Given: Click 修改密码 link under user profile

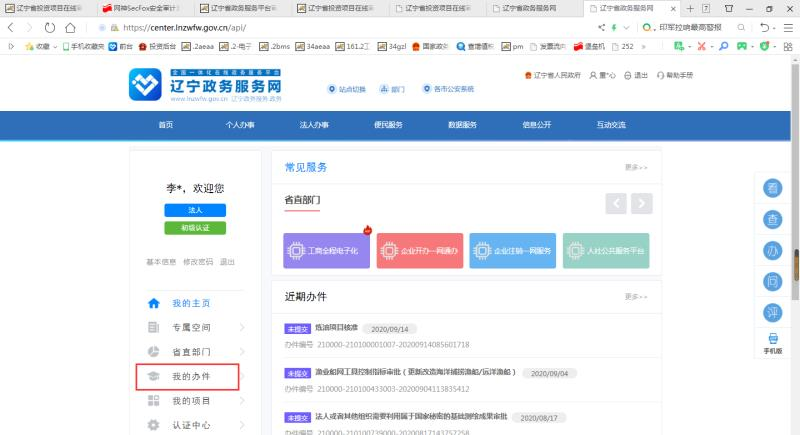Looking at the screenshot, I should click(x=198, y=262).
